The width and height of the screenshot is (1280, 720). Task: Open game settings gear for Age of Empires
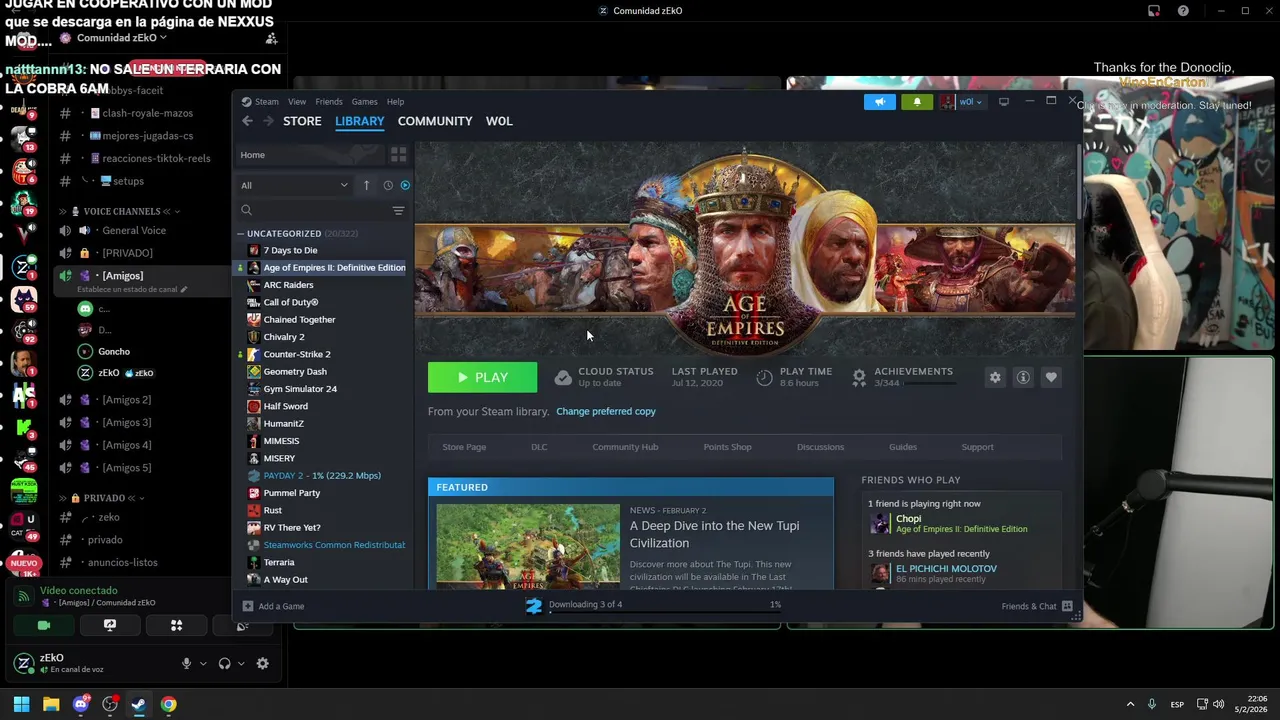[994, 377]
